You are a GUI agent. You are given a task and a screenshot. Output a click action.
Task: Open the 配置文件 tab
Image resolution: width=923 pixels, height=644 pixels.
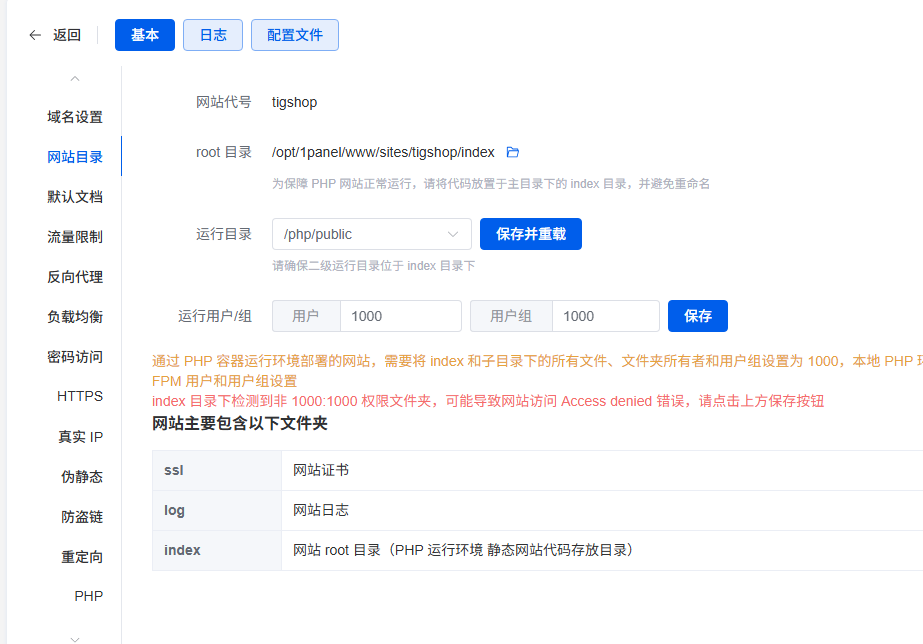point(295,35)
